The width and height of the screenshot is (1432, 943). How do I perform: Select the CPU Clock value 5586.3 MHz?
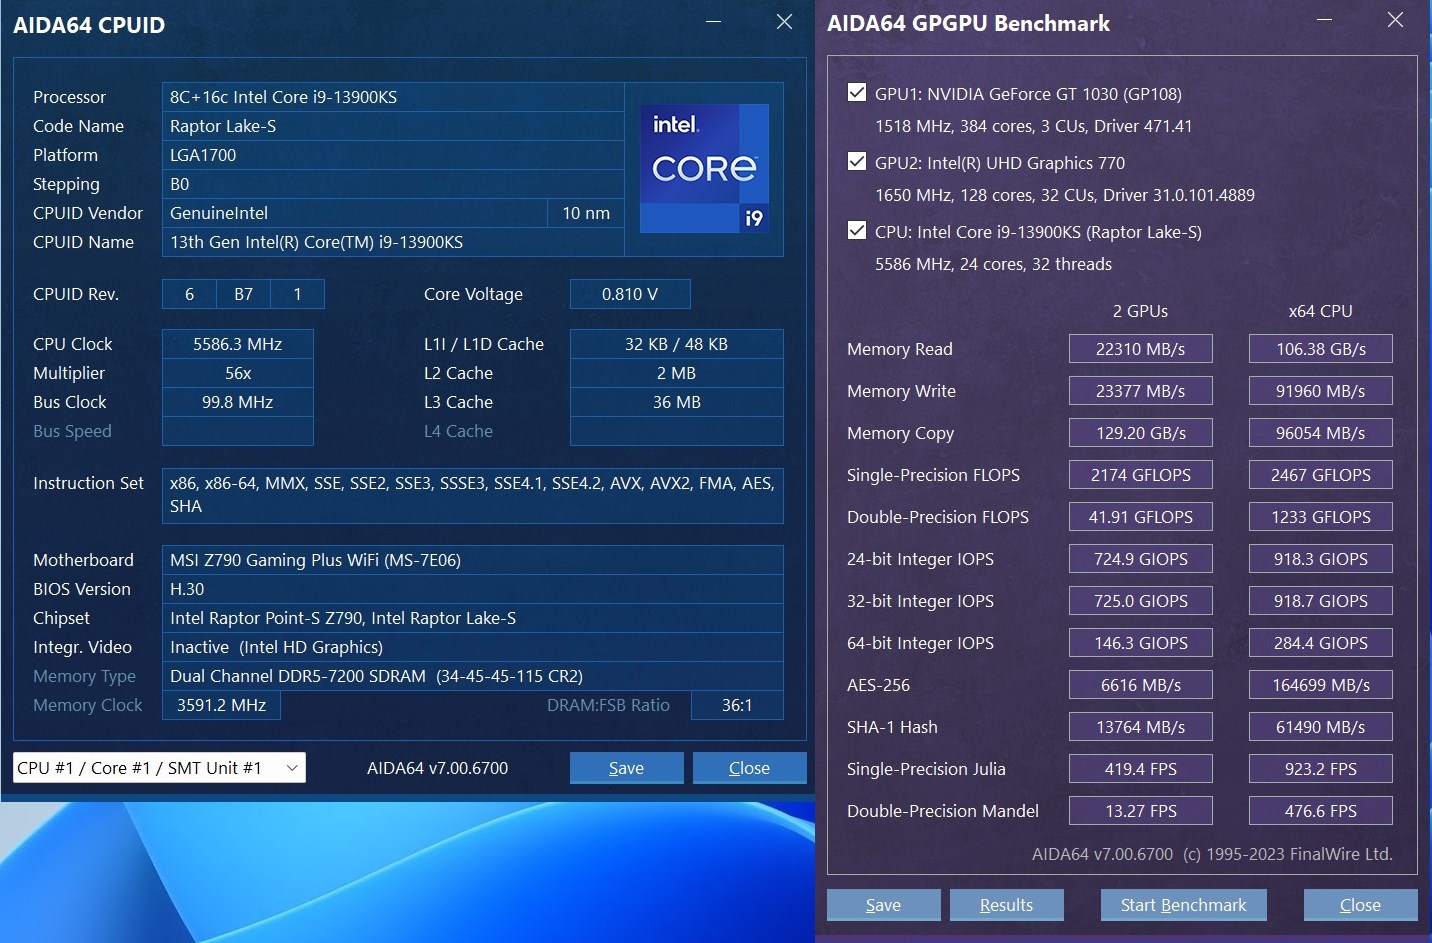pos(237,344)
